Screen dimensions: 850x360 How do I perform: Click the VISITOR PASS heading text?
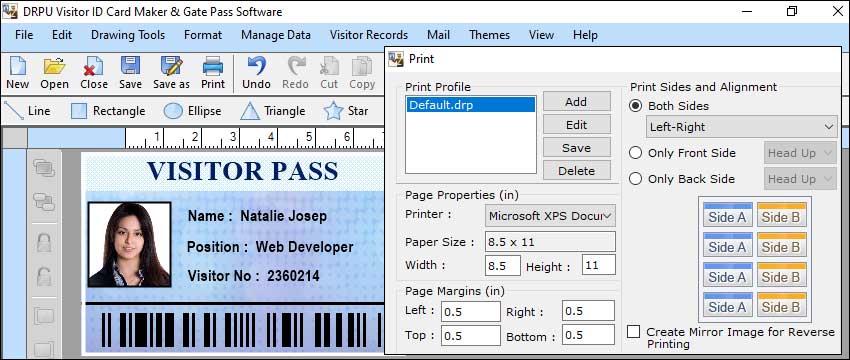pyautogui.click(x=242, y=171)
